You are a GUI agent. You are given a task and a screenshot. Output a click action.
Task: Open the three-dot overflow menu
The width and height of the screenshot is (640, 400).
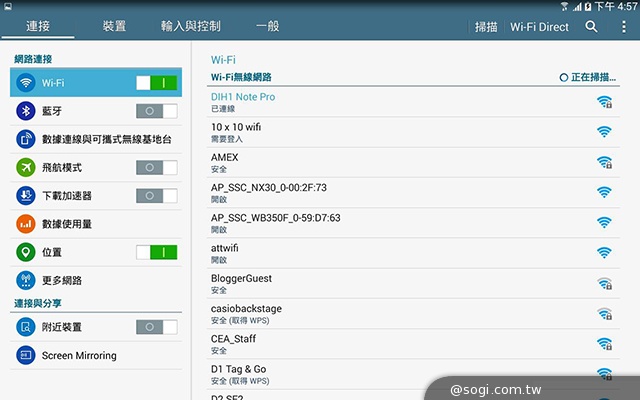tap(624, 27)
